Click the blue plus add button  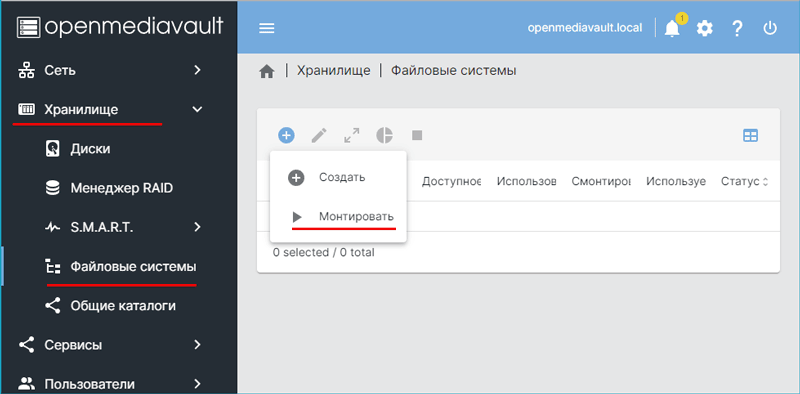tap(286, 135)
